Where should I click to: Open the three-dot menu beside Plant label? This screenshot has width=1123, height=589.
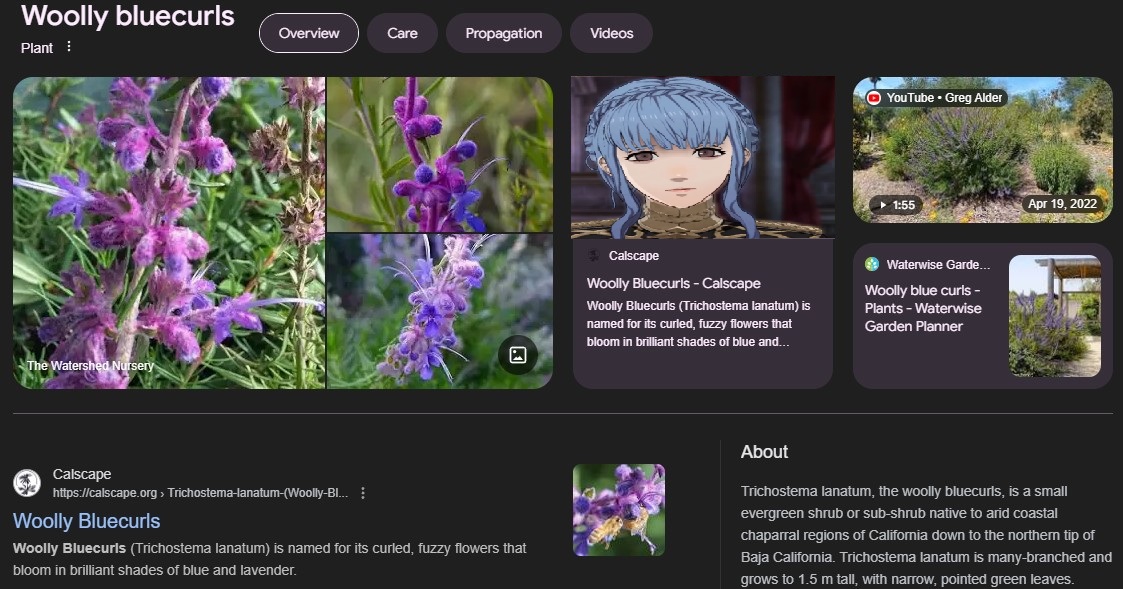pyautogui.click(x=69, y=47)
